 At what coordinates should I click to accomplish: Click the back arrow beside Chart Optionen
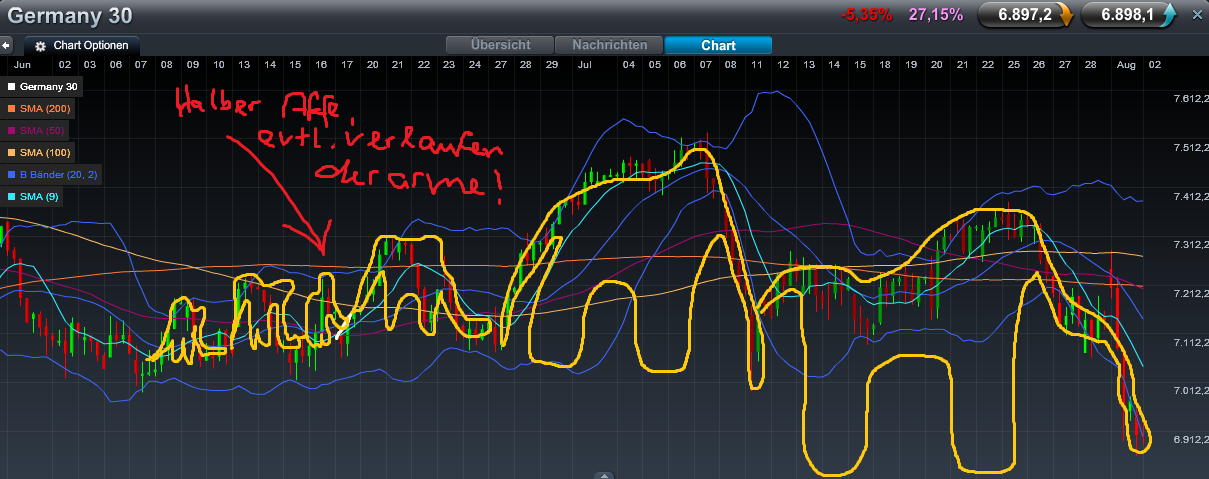pos(6,45)
